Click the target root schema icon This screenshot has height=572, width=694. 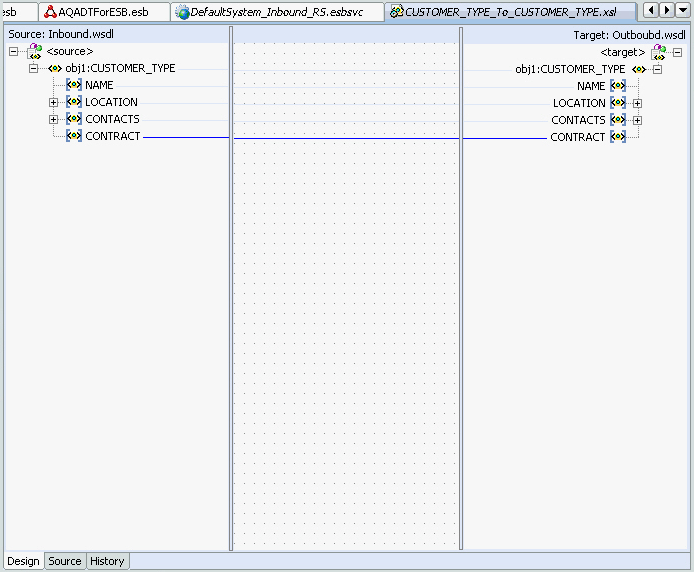[x=659, y=52]
